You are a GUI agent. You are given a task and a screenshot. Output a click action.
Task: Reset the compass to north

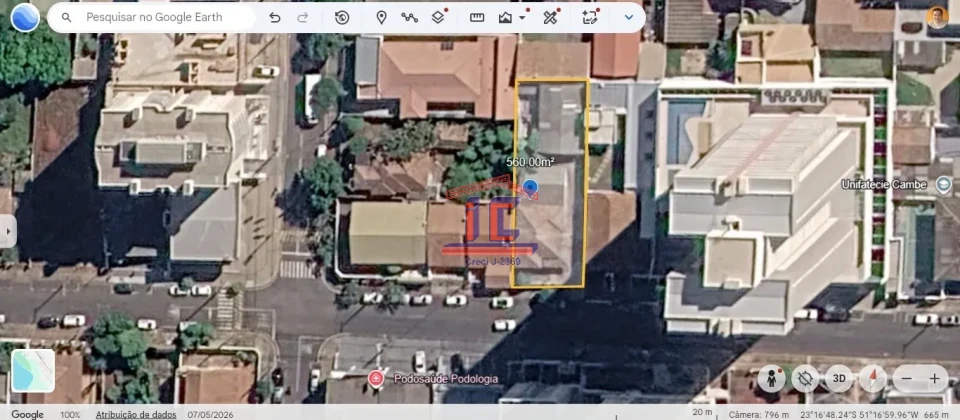click(872, 379)
